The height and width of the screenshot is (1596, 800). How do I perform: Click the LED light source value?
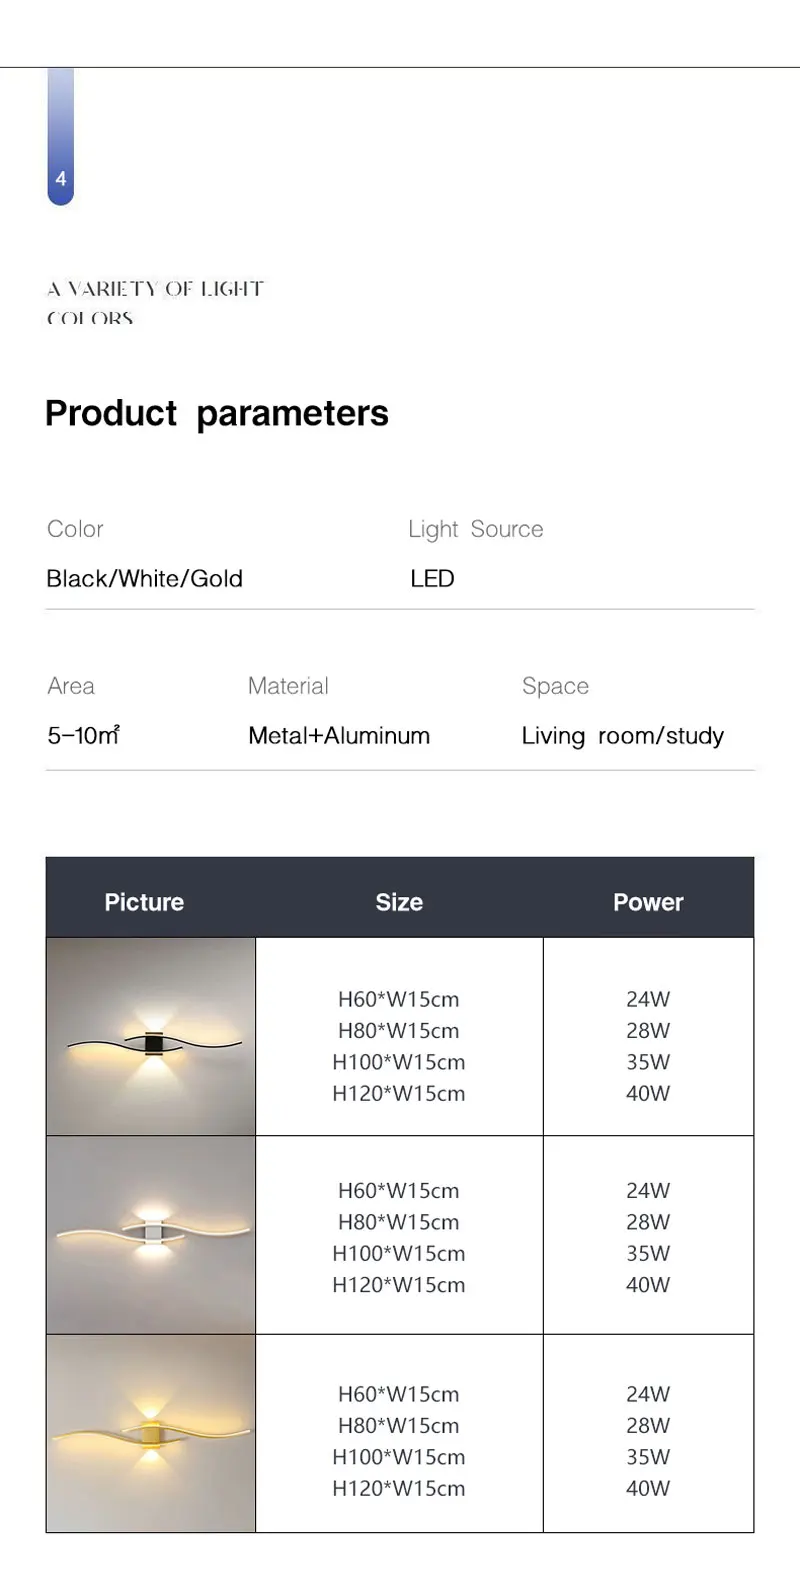[432, 579]
